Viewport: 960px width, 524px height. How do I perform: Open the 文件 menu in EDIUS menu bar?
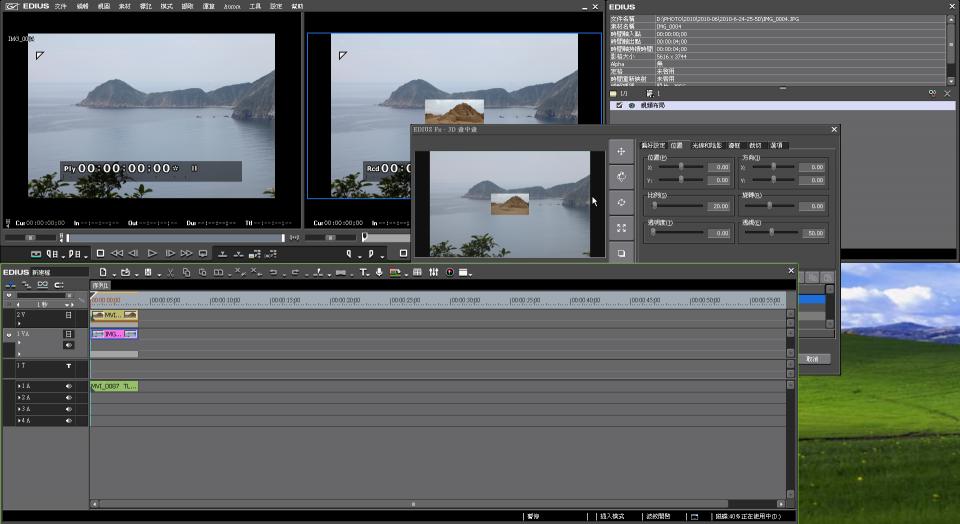point(60,6)
